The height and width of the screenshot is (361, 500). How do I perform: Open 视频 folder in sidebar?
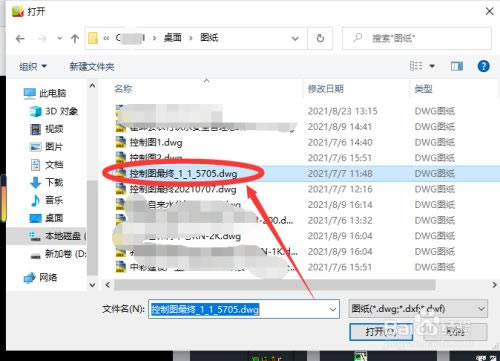pyautogui.click(x=47, y=129)
